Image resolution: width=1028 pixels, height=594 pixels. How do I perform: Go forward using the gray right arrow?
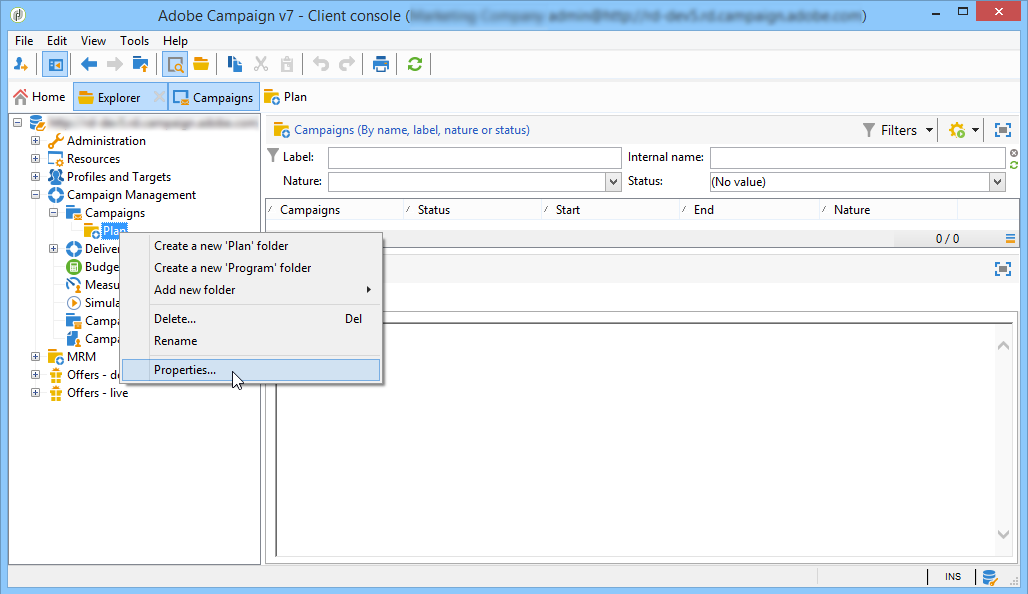click(115, 64)
